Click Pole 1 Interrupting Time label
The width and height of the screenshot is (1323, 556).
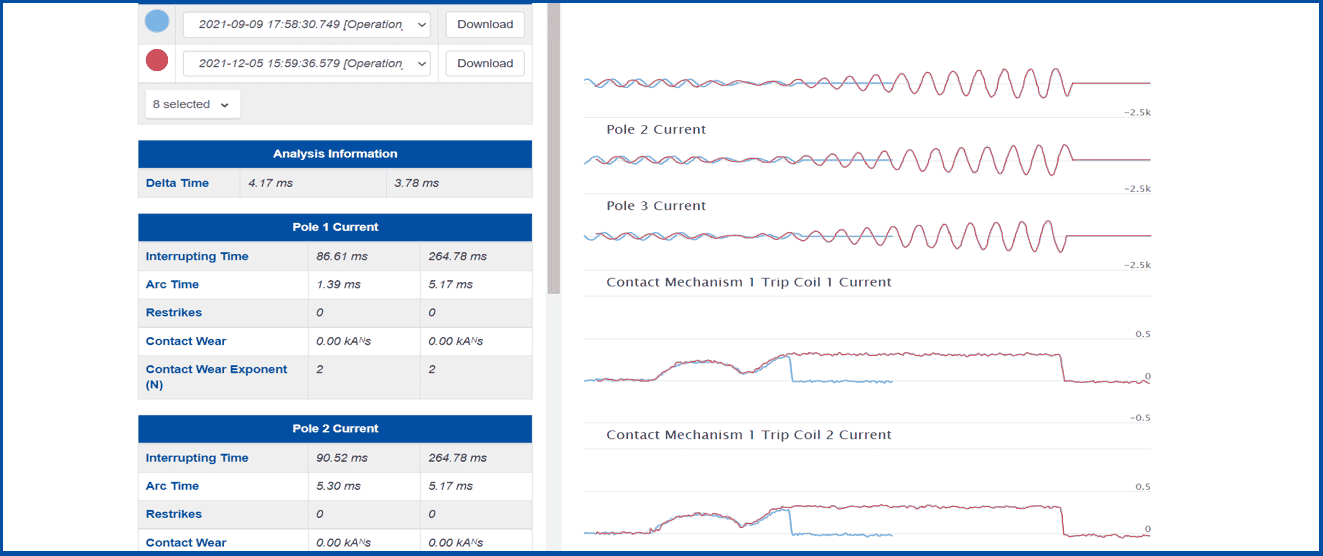click(197, 256)
